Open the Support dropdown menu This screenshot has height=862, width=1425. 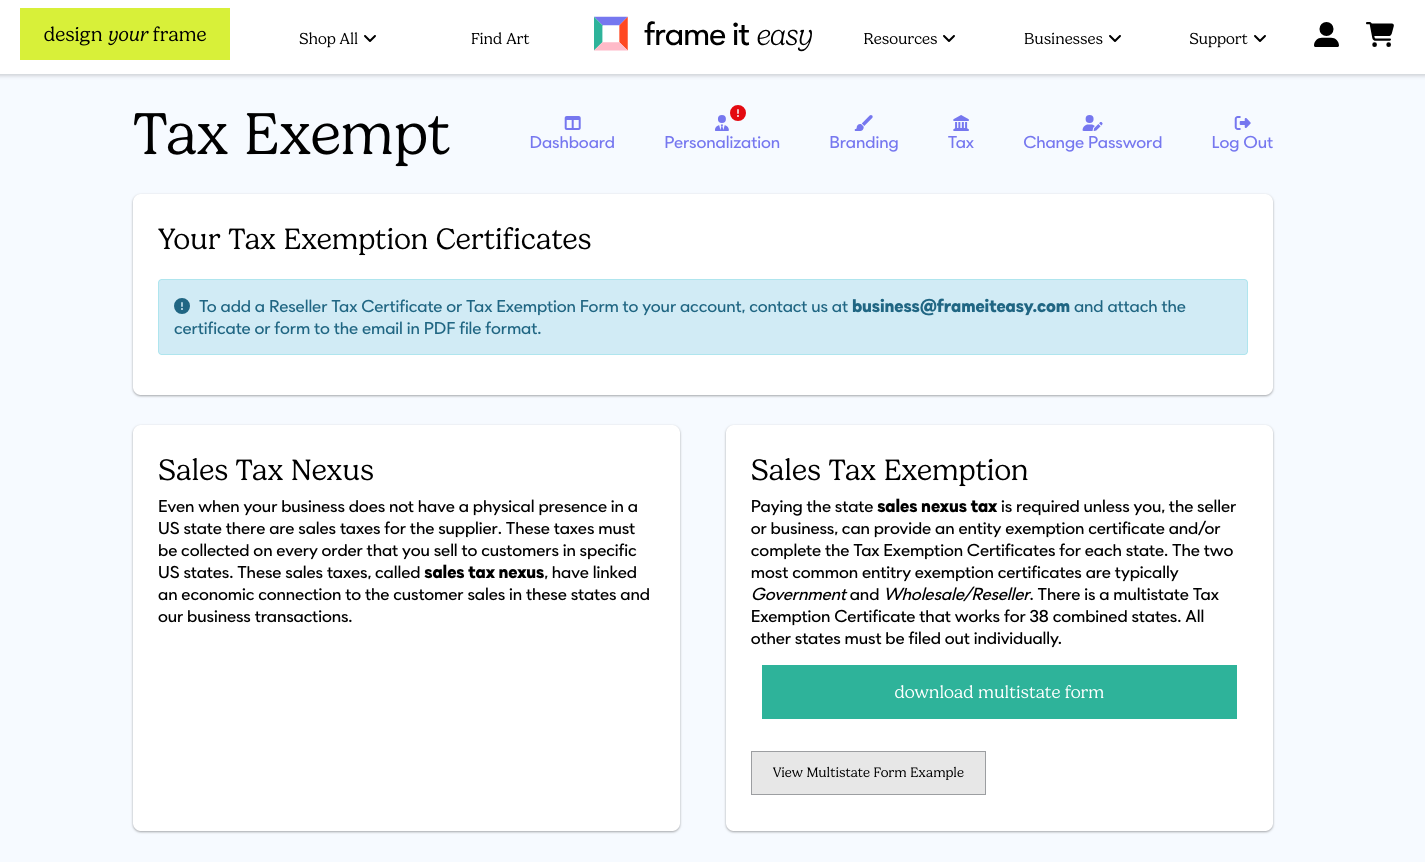click(1227, 39)
